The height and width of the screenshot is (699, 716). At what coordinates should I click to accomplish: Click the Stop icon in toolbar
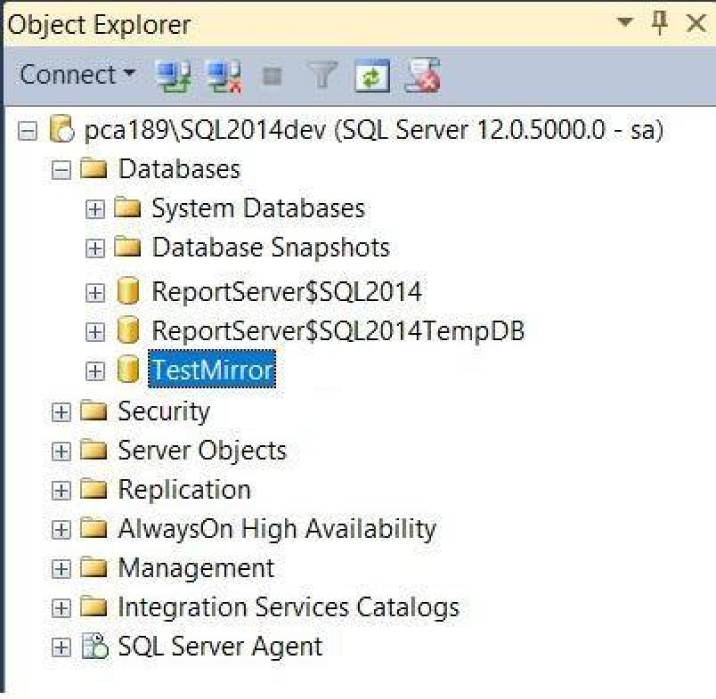(272, 76)
